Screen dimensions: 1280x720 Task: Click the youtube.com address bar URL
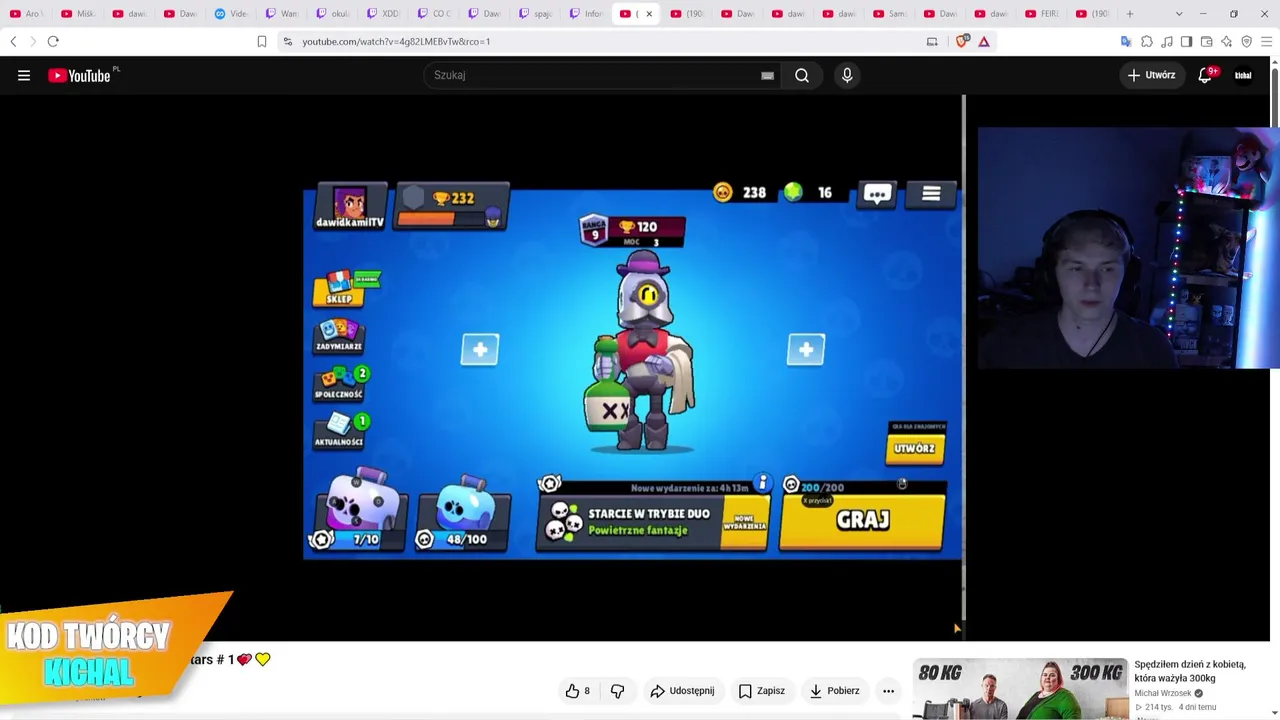pyautogui.click(x=396, y=42)
